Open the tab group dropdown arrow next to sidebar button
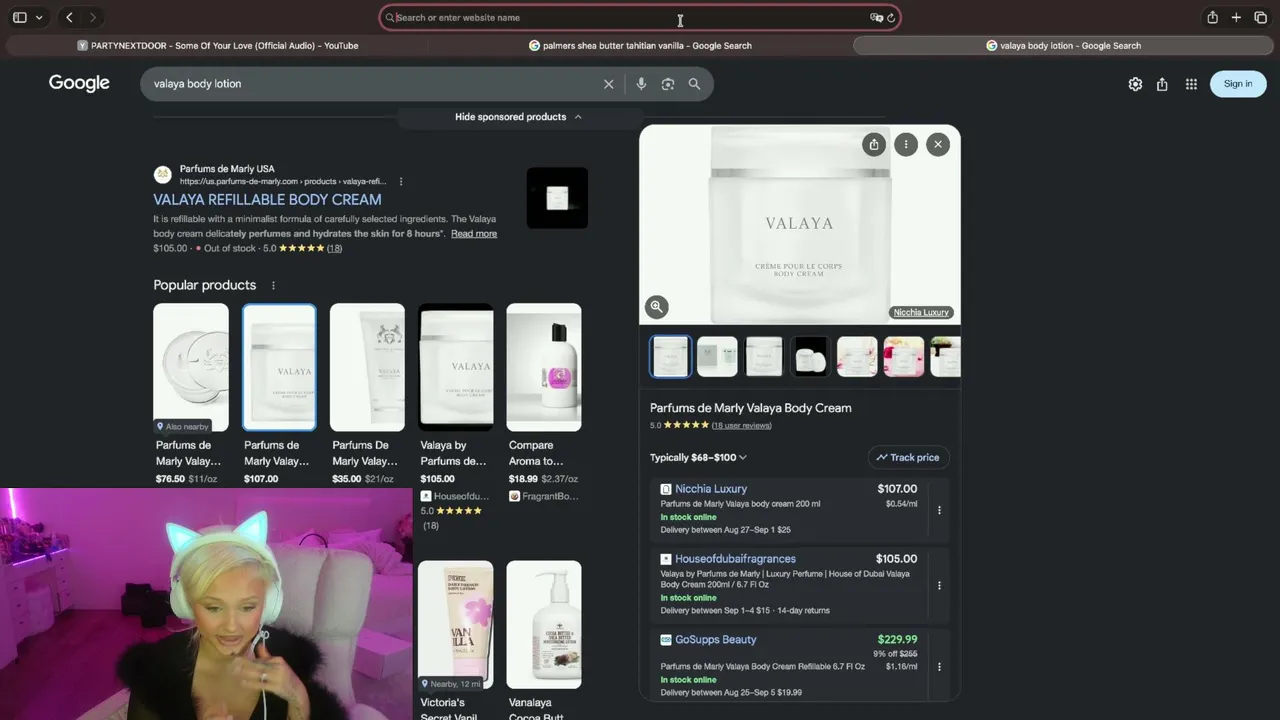 tap(39, 17)
